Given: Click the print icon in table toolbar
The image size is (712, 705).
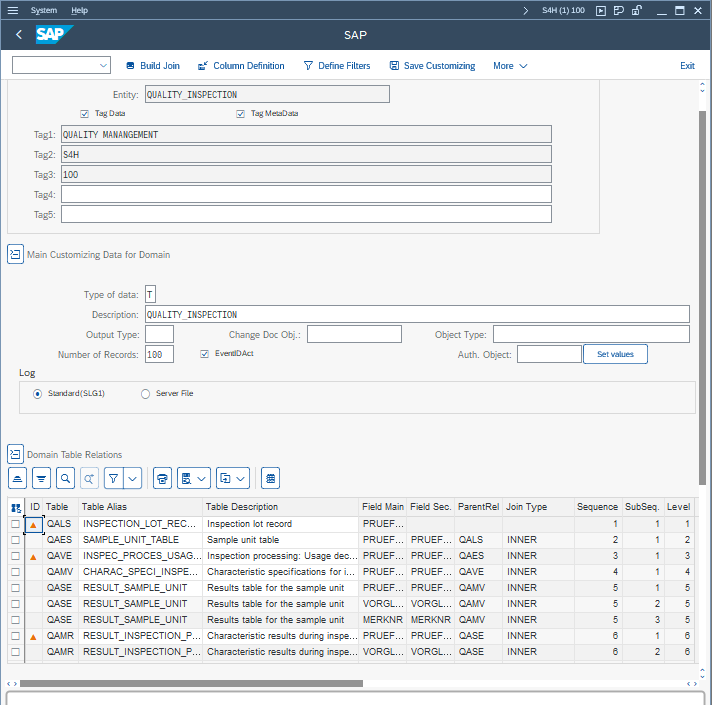Looking at the screenshot, I should (x=163, y=478).
